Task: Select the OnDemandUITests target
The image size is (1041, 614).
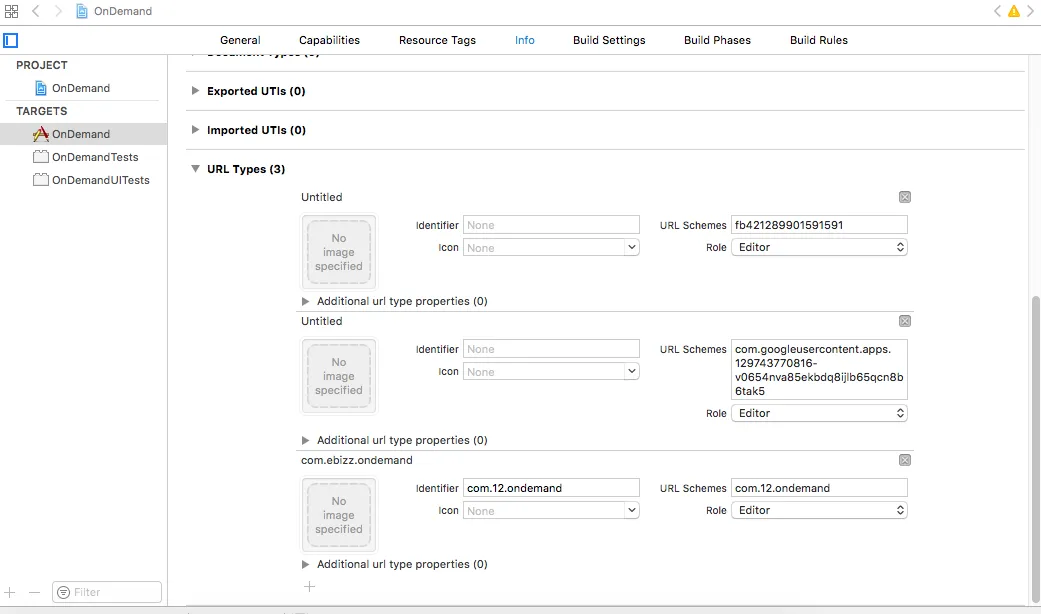Action: coord(100,180)
